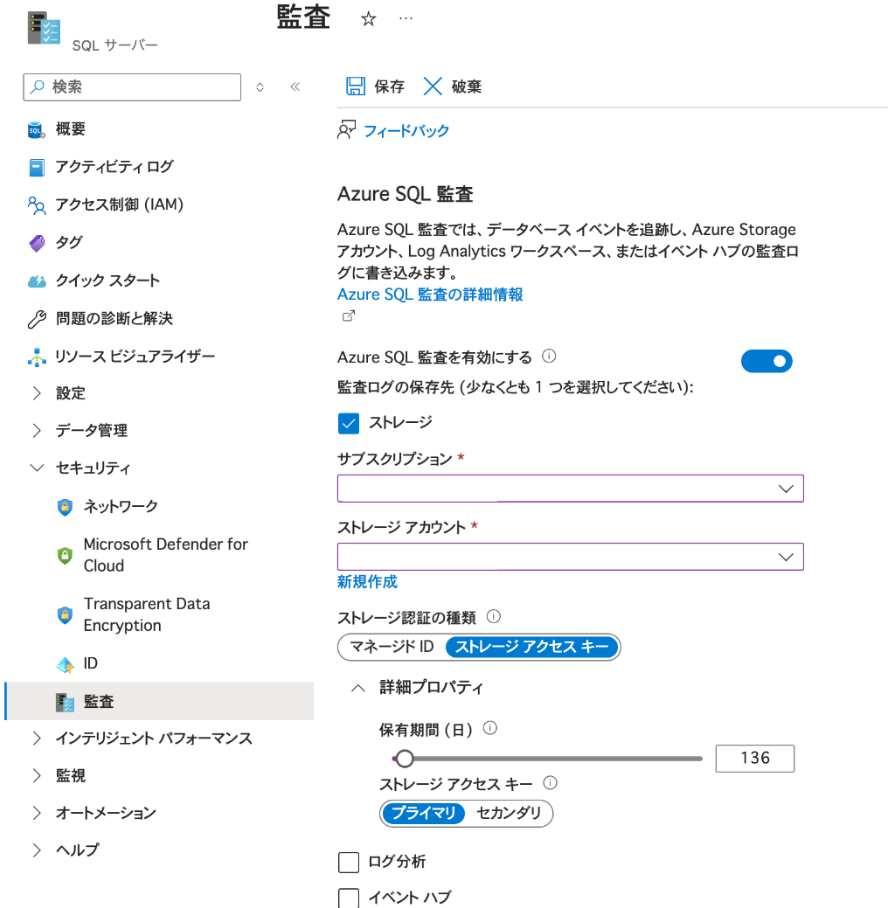Viewport: 888px width, 908px height.
Task: Open the ellipsis more options menu
Action: point(405,19)
